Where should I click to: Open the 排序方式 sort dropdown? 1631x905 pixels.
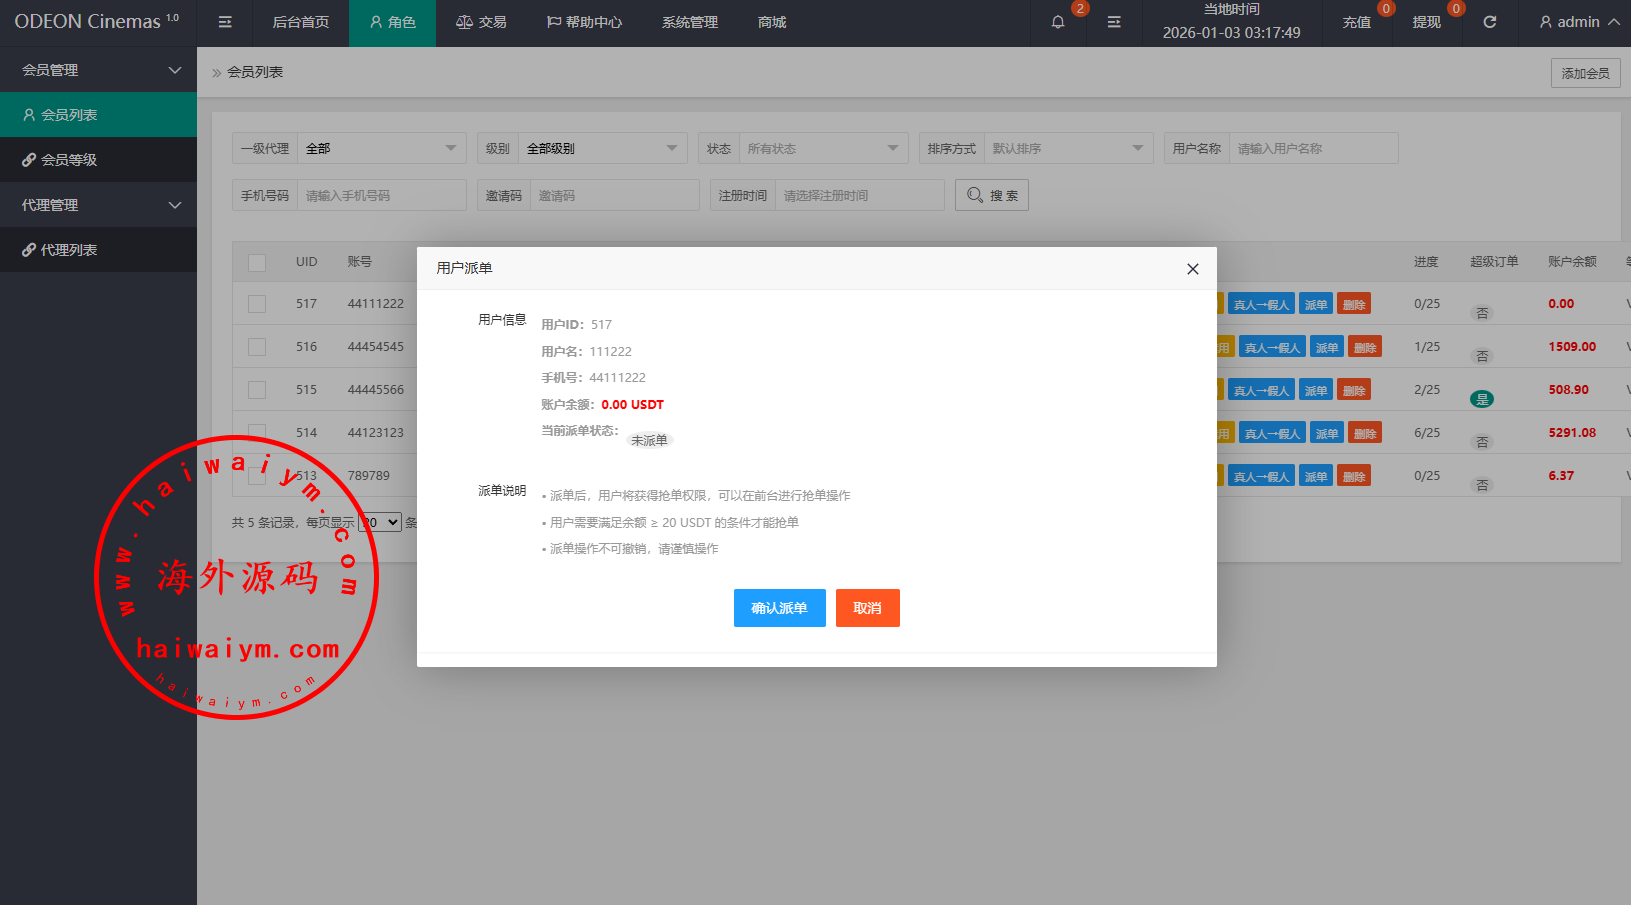1067,148
